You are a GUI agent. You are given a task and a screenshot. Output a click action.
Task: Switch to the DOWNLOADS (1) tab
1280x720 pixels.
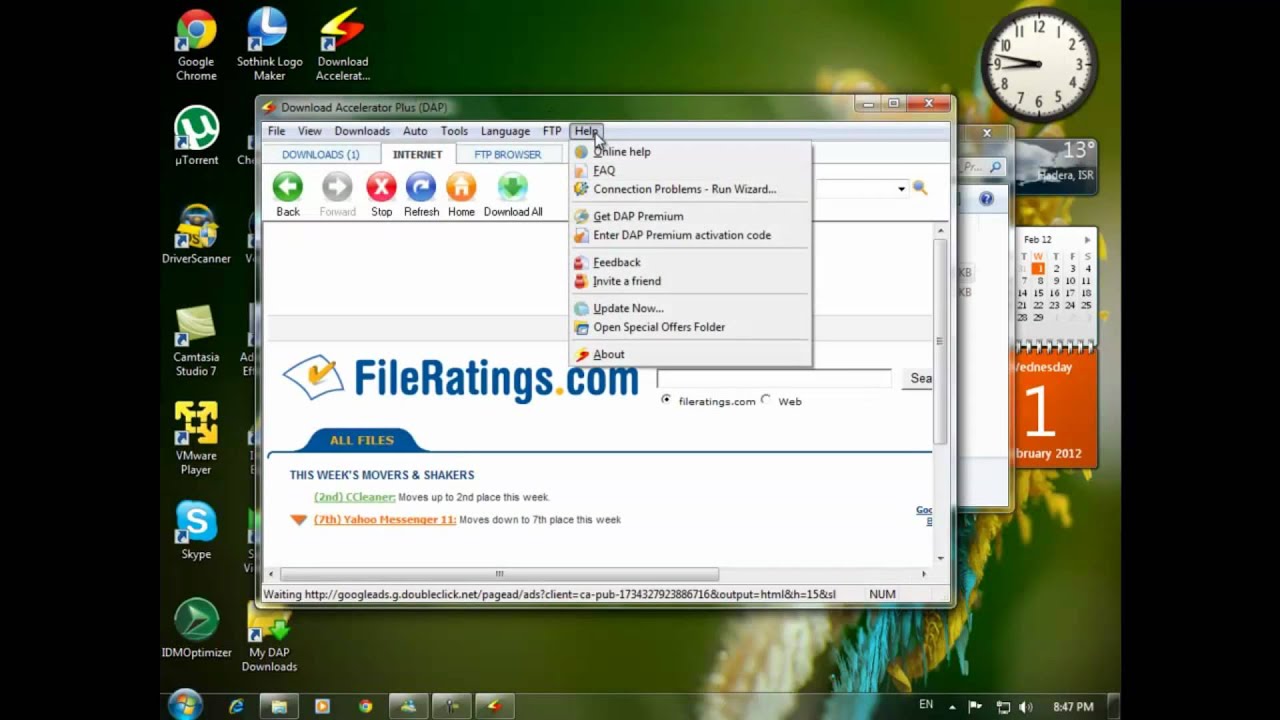pyautogui.click(x=320, y=155)
